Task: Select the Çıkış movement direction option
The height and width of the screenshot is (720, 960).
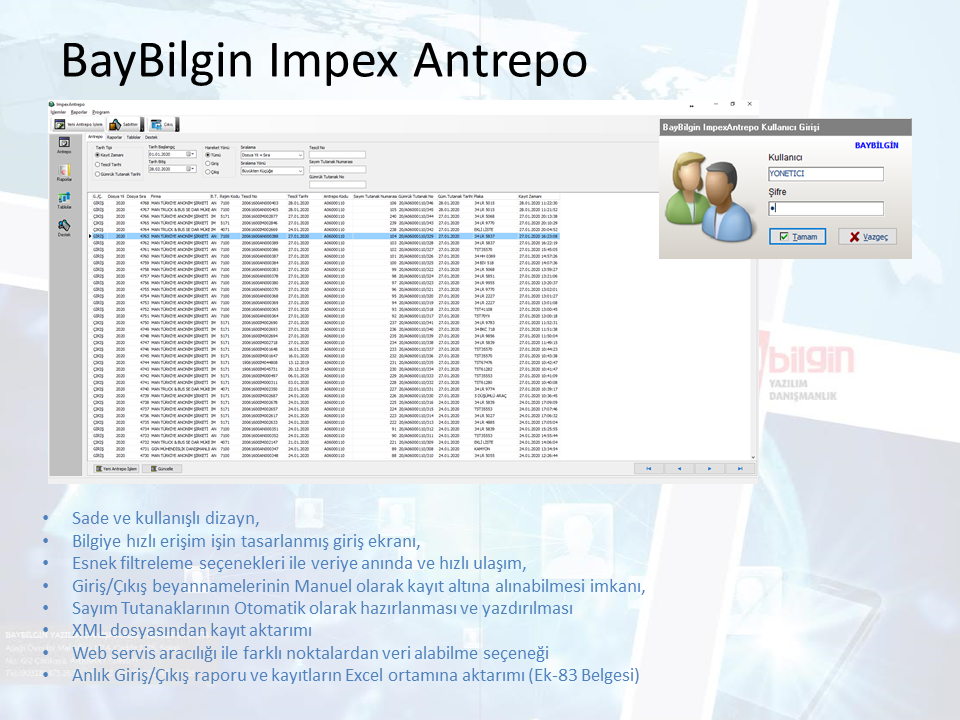Action: [x=208, y=172]
